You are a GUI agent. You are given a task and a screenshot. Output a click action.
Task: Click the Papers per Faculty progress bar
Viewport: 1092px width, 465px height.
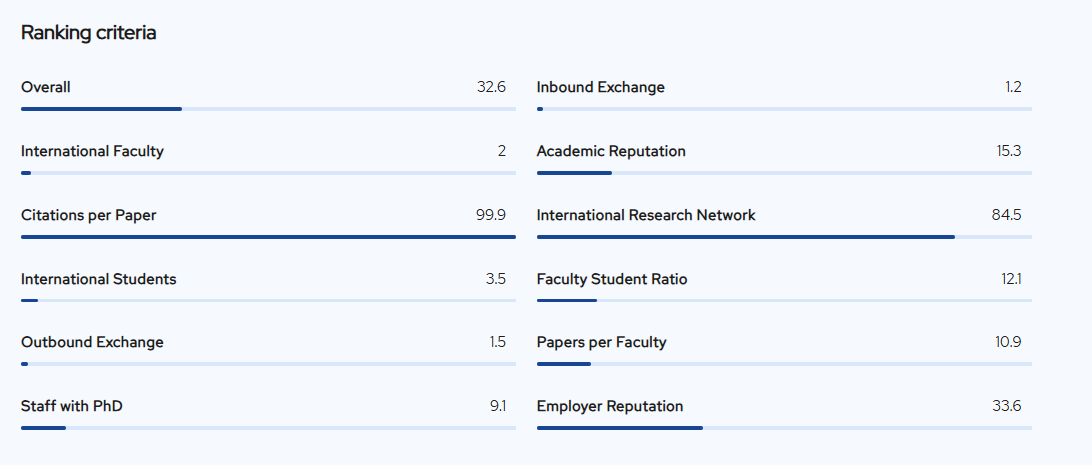[x=784, y=364]
